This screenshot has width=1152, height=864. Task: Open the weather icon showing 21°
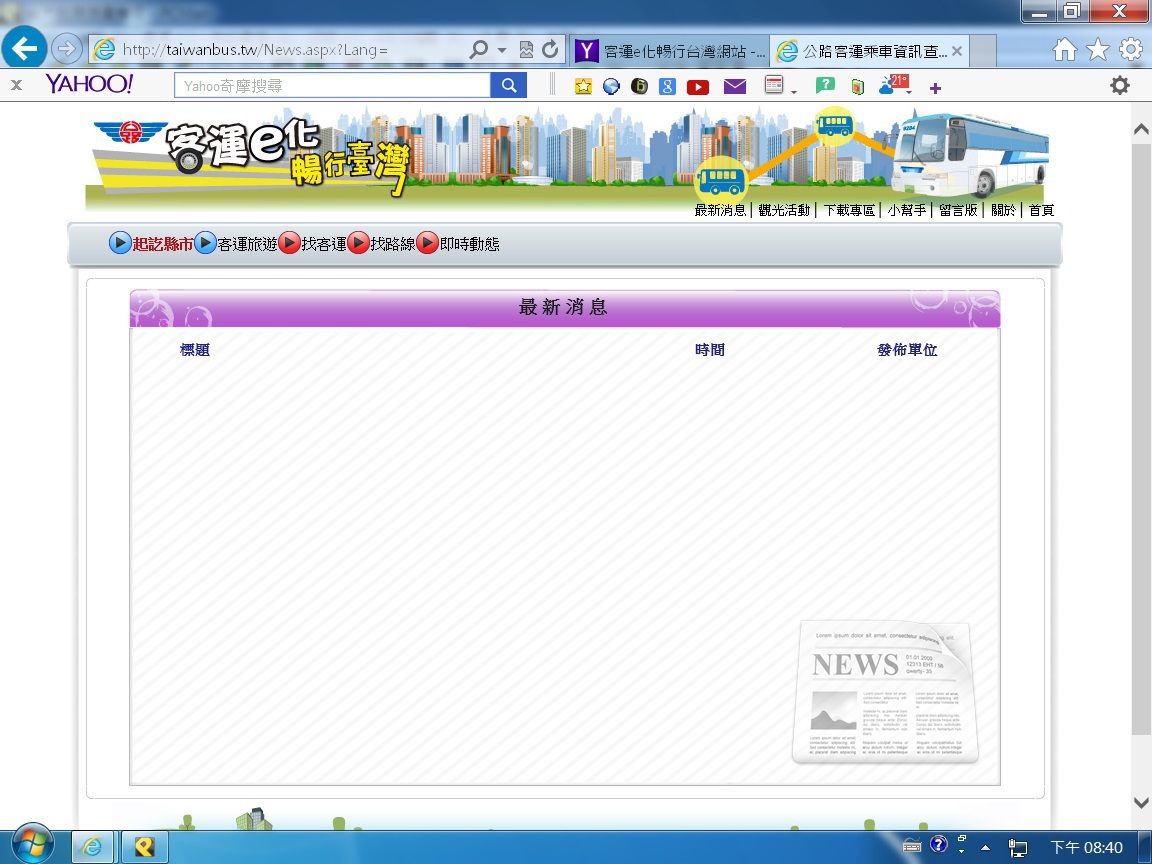(892, 85)
